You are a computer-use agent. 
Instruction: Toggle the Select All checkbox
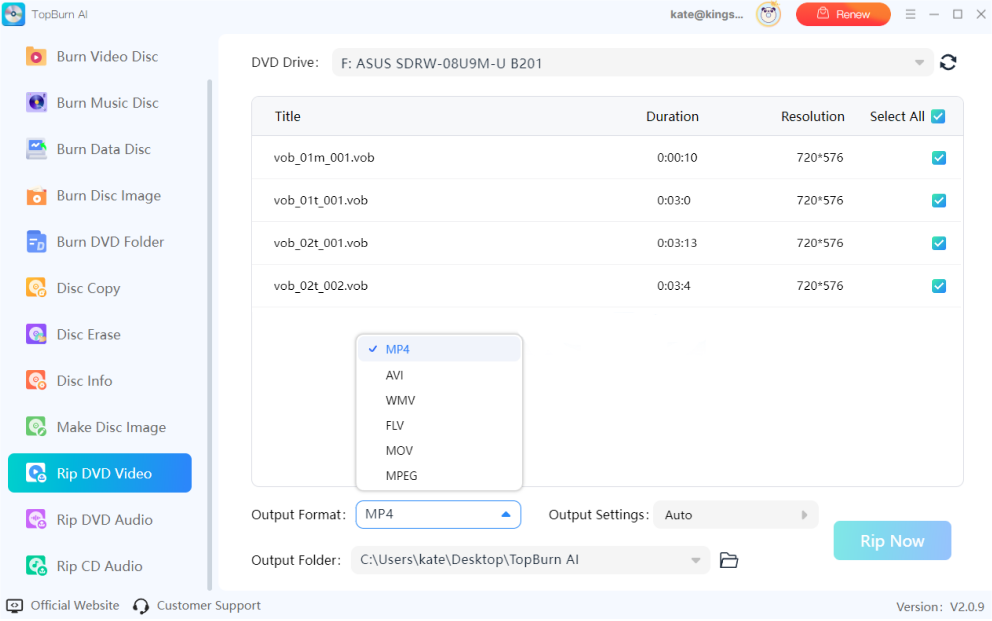938,116
